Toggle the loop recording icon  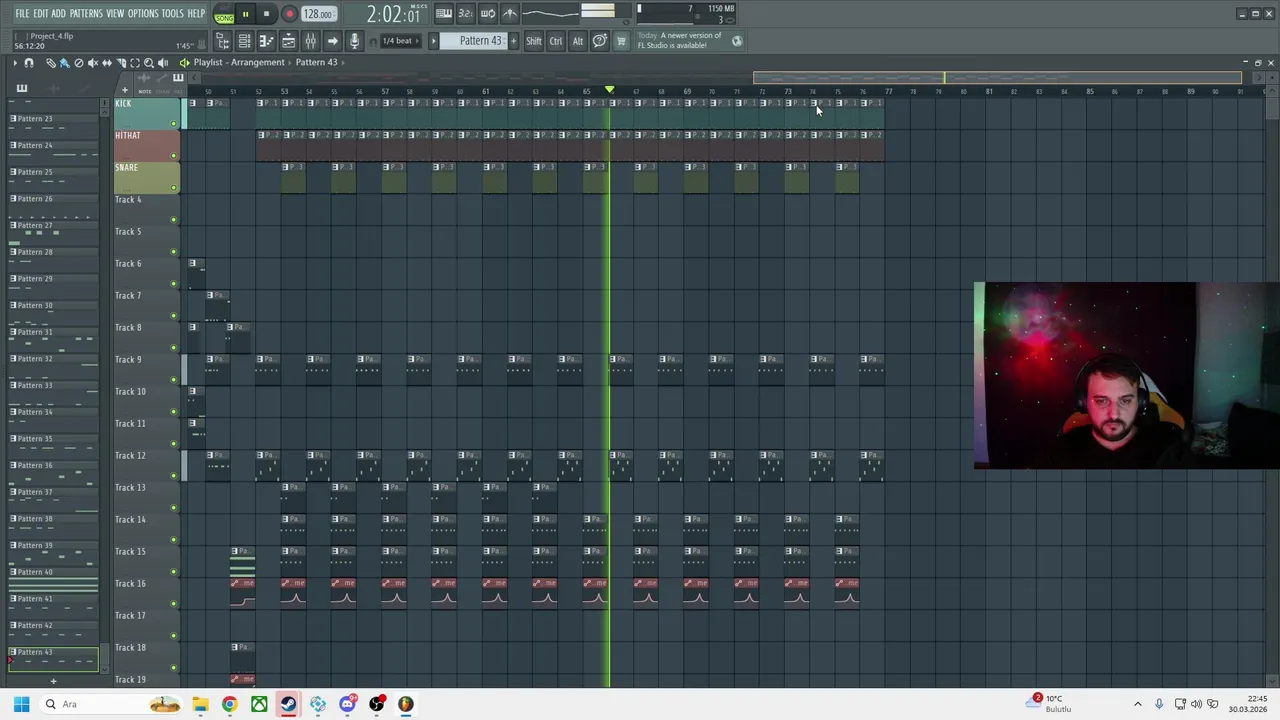tap(488, 14)
